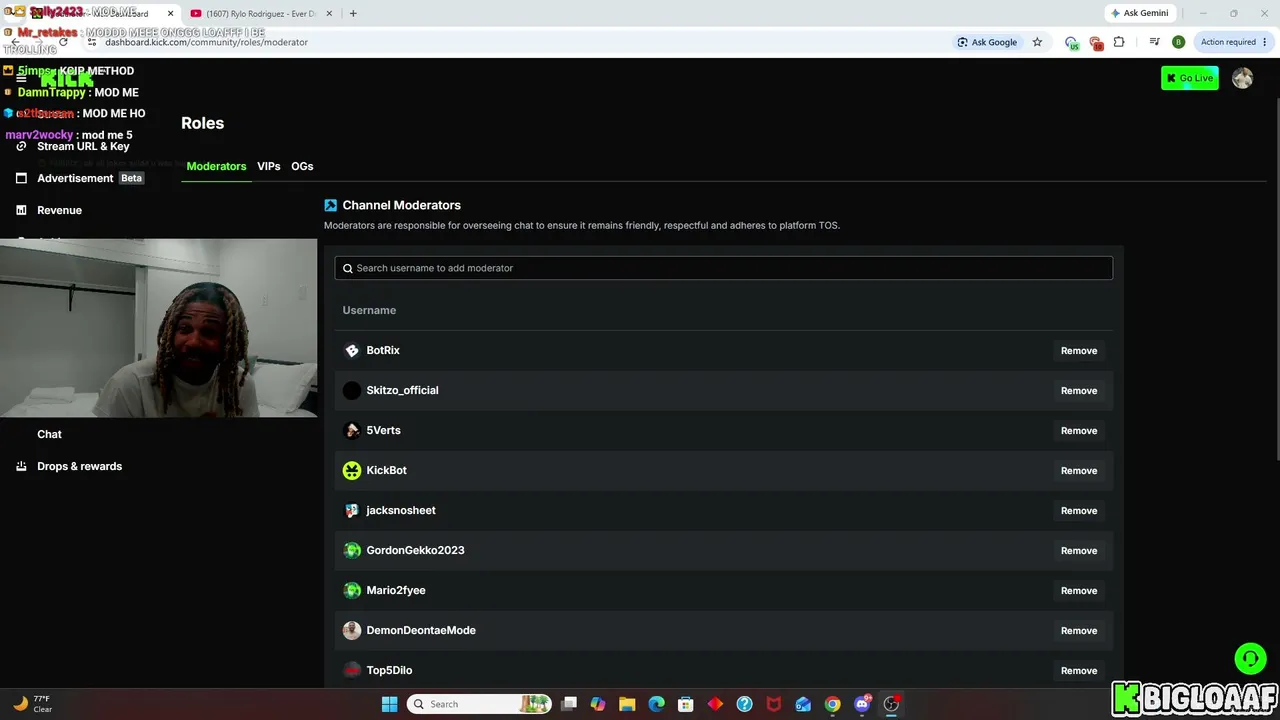Open OBS Studio from the taskbar
The width and height of the screenshot is (1280, 720).
coord(891,704)
